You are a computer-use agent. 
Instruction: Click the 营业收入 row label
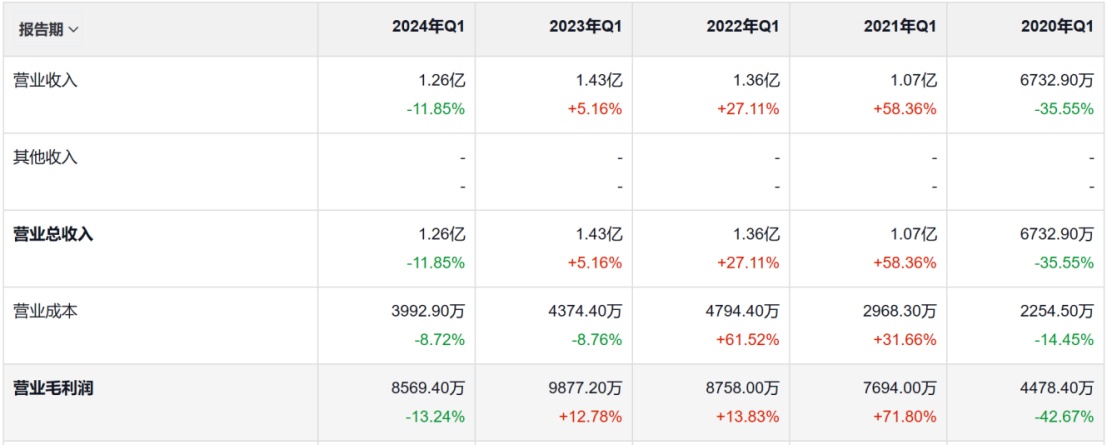click(45, 81)
